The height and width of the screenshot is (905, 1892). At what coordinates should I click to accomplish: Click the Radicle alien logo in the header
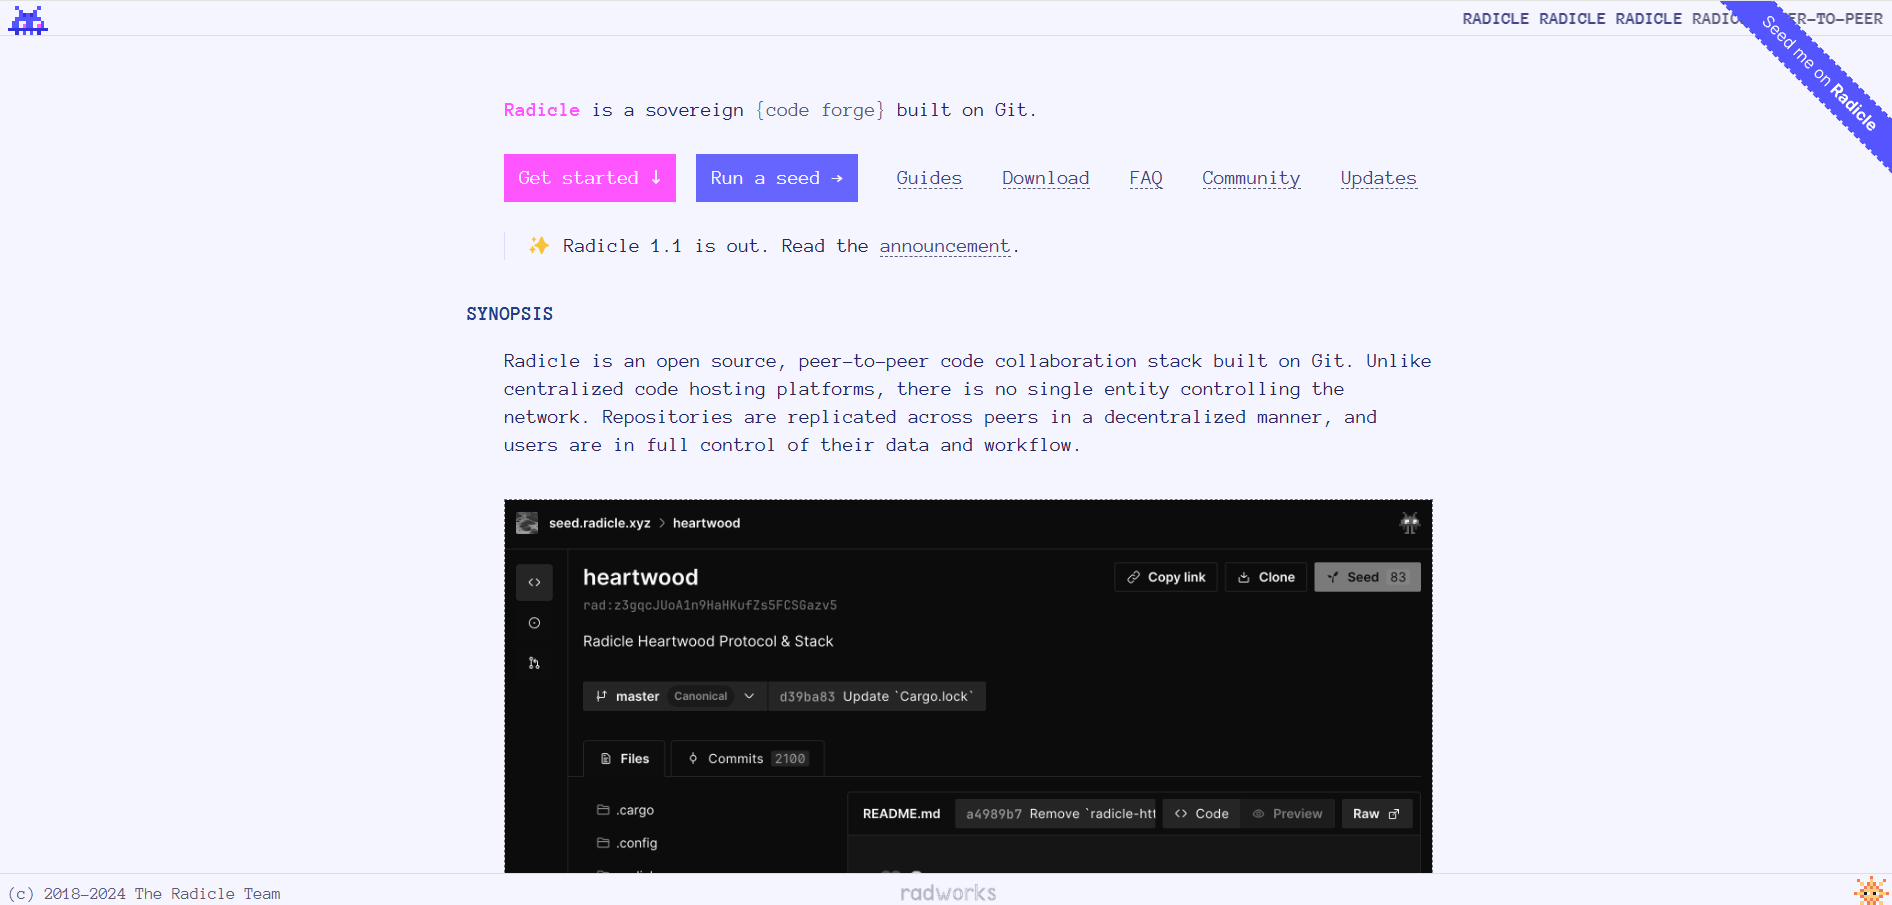click(x=28, y=20)
